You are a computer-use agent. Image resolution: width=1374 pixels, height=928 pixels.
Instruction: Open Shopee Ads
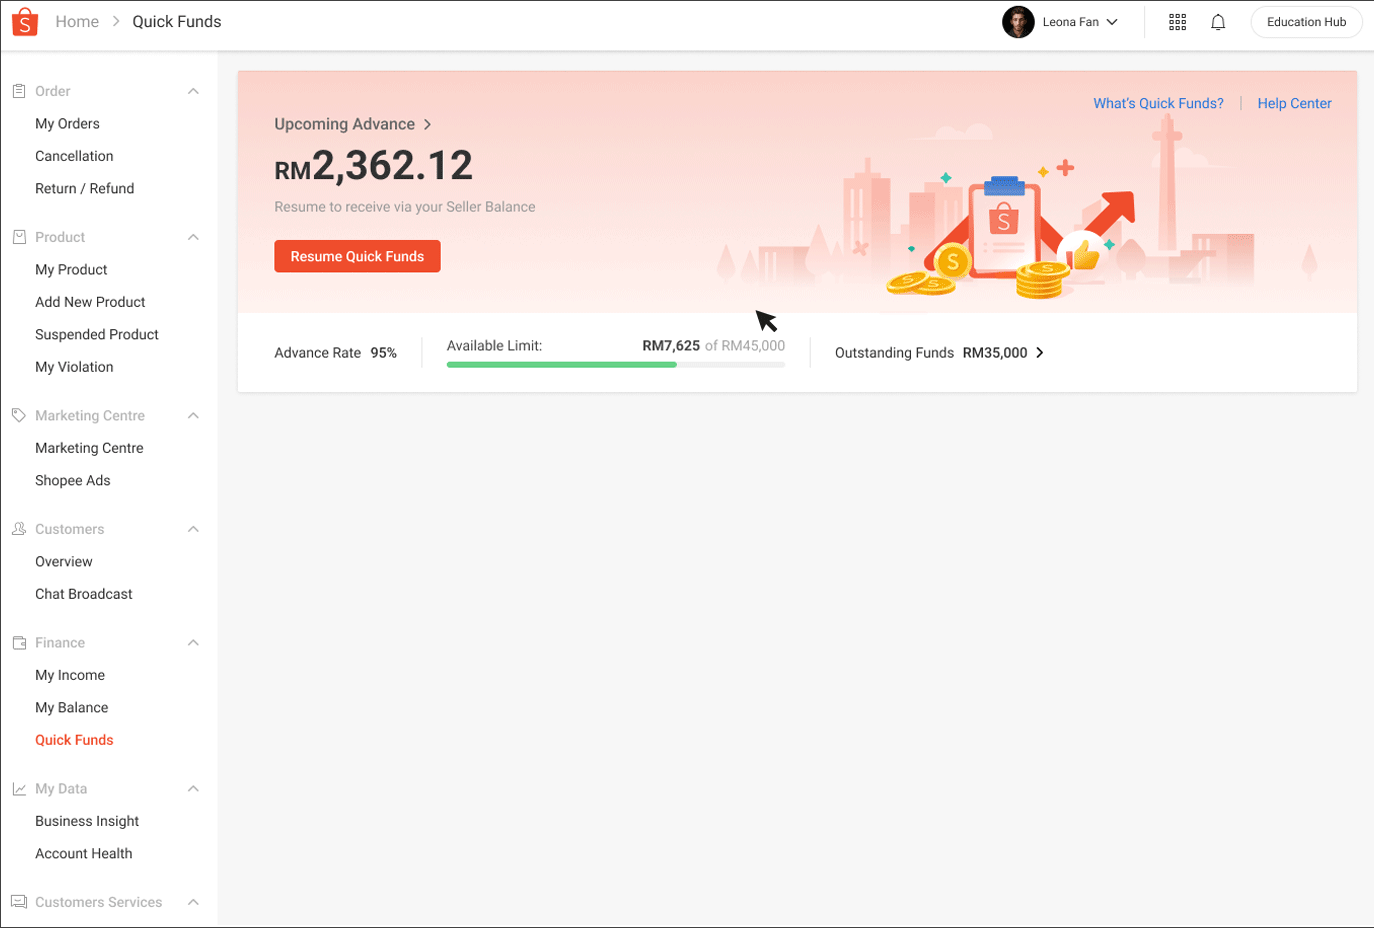73,481
